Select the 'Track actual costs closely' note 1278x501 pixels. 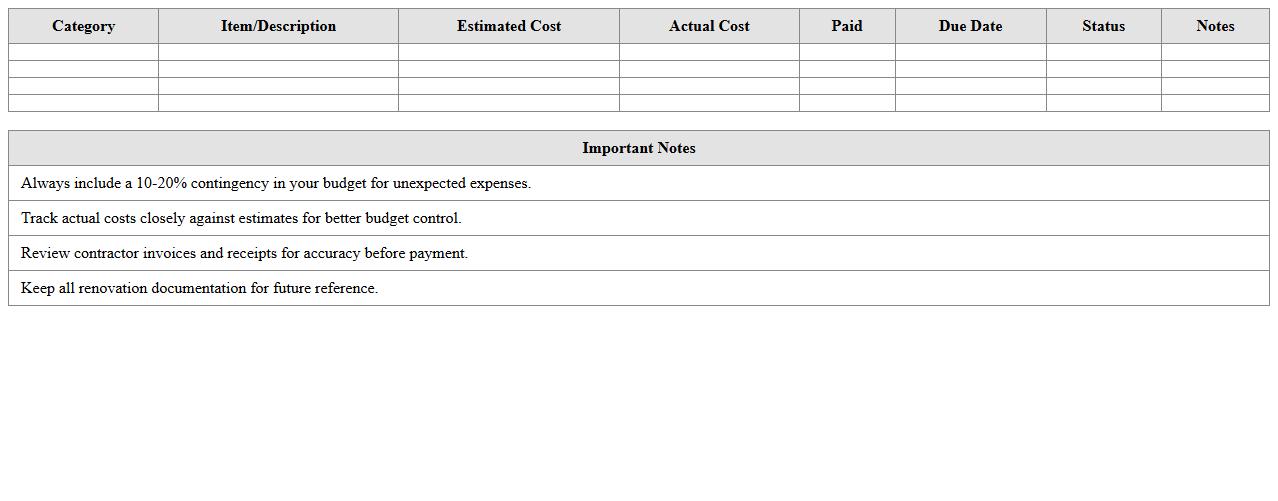click(241, 219)
